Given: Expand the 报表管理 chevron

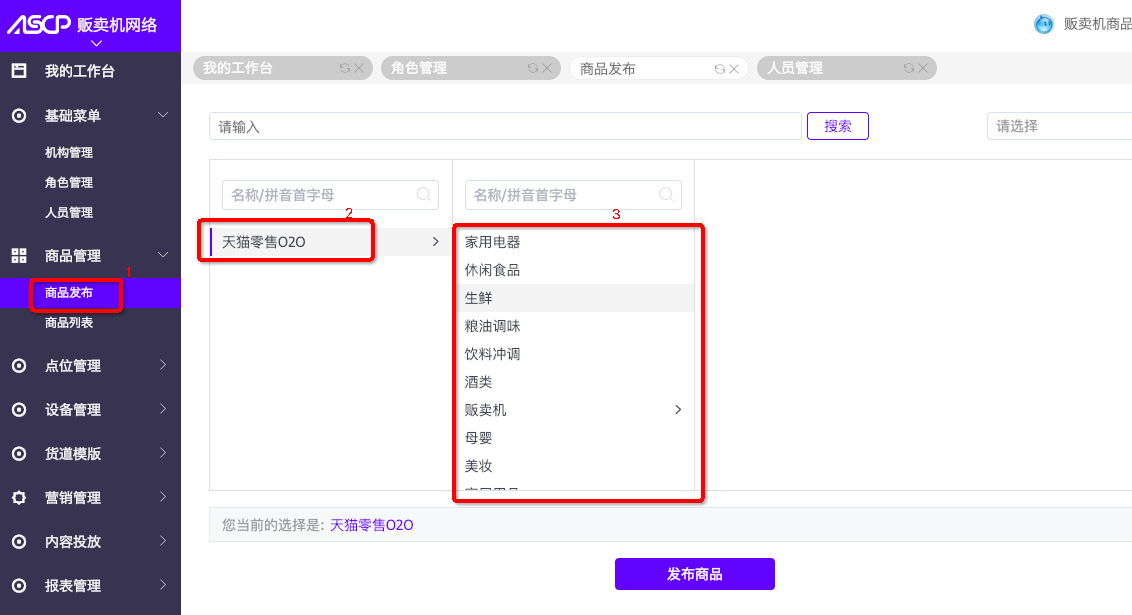Looking at the screenshot, I should [163, 585].
